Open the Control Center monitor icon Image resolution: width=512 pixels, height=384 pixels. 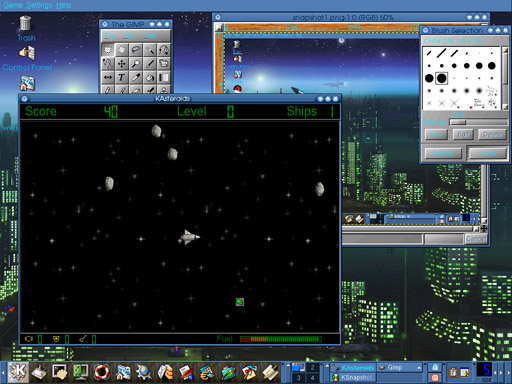tap(81, 372)
